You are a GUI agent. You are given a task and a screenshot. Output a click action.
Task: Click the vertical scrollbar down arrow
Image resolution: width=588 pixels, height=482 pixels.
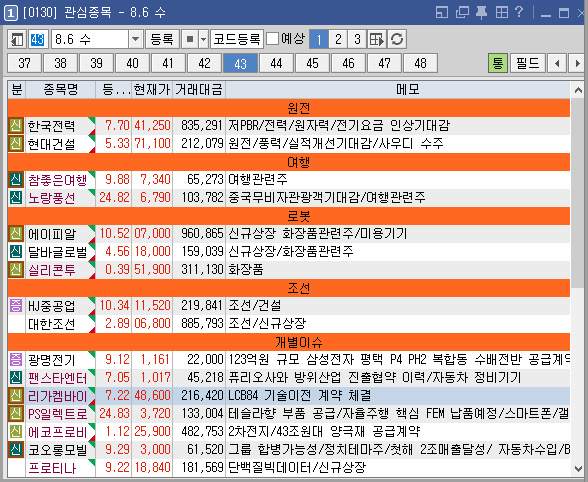pos(578,468)
